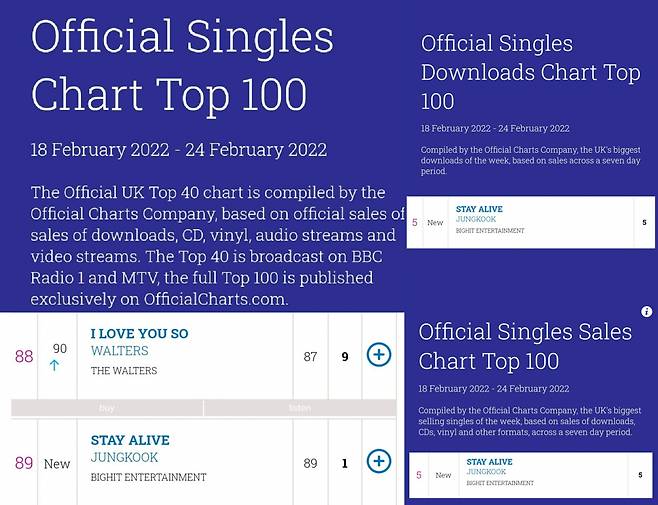Open JUNGKOOK artist link in main chart
This screenshot has height=505, width=658.
tap(124, 457)
